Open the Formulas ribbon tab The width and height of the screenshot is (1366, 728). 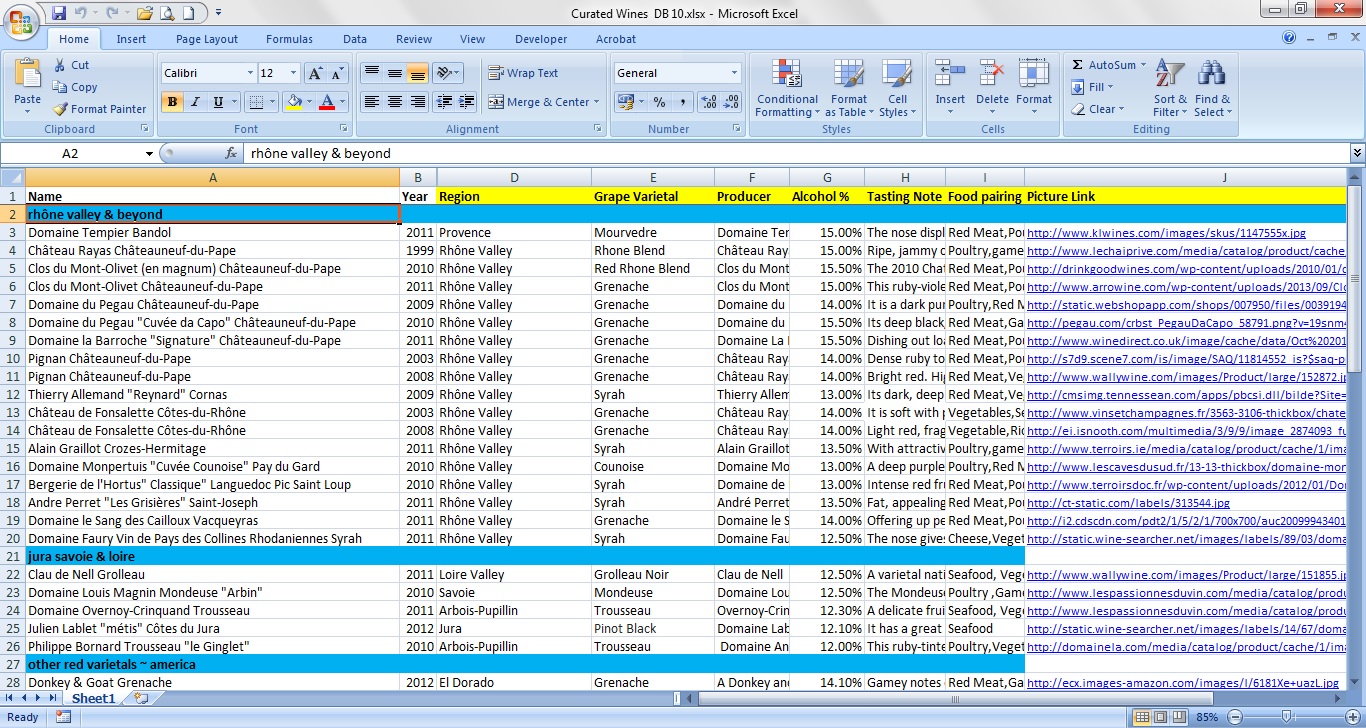pyautogui.click(x=289, y=39)
